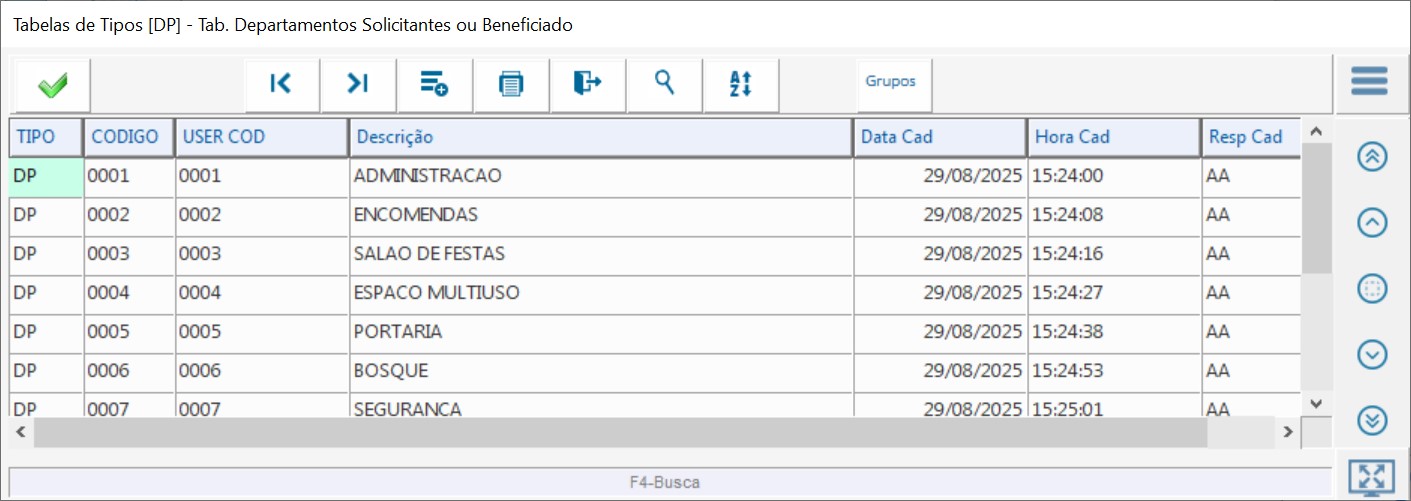
Task: Open search with magnifier icon
Action: tap(664, 84)
